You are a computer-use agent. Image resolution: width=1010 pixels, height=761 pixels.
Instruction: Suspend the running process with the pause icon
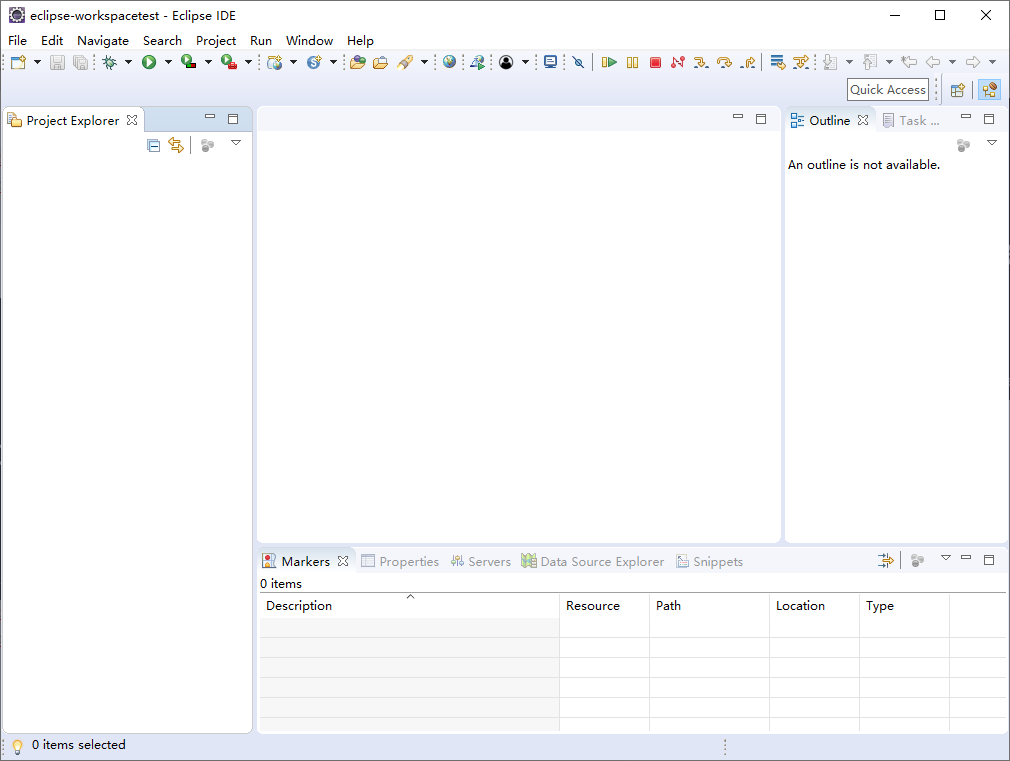(x=632, y=61)
